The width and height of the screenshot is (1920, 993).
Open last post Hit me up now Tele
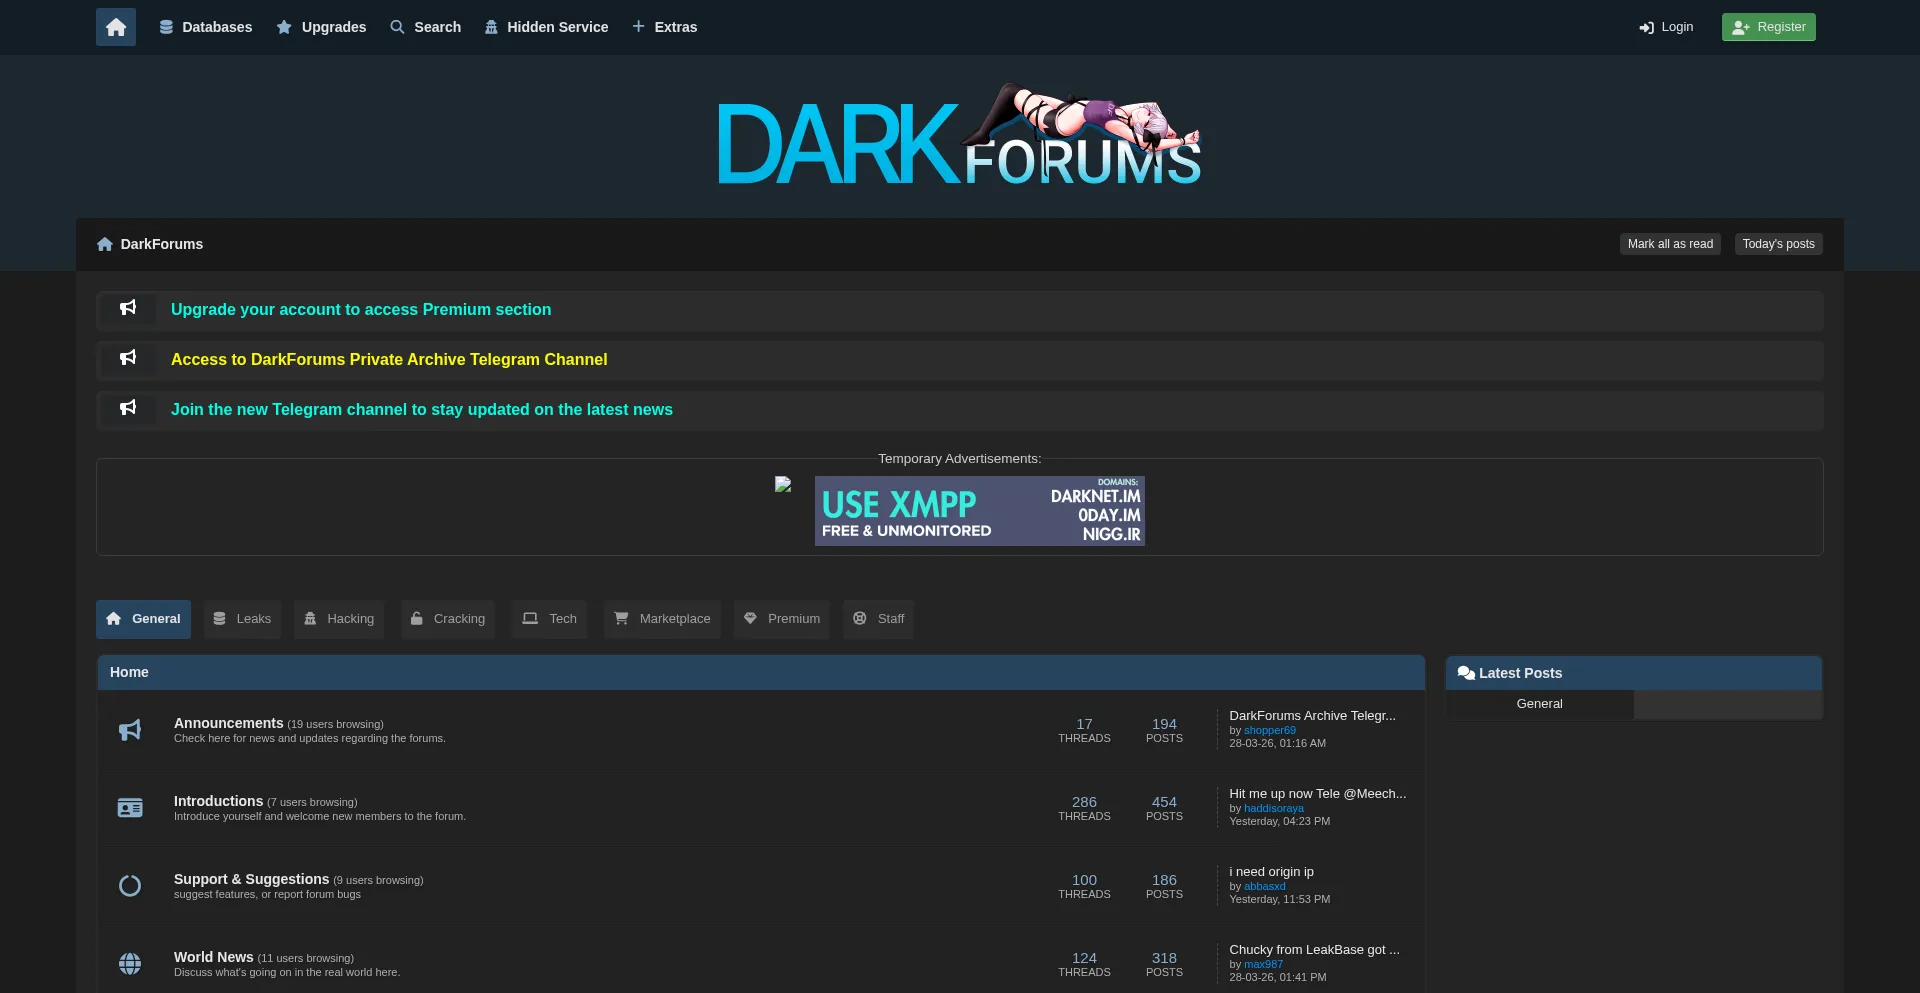click(1317, 794)
